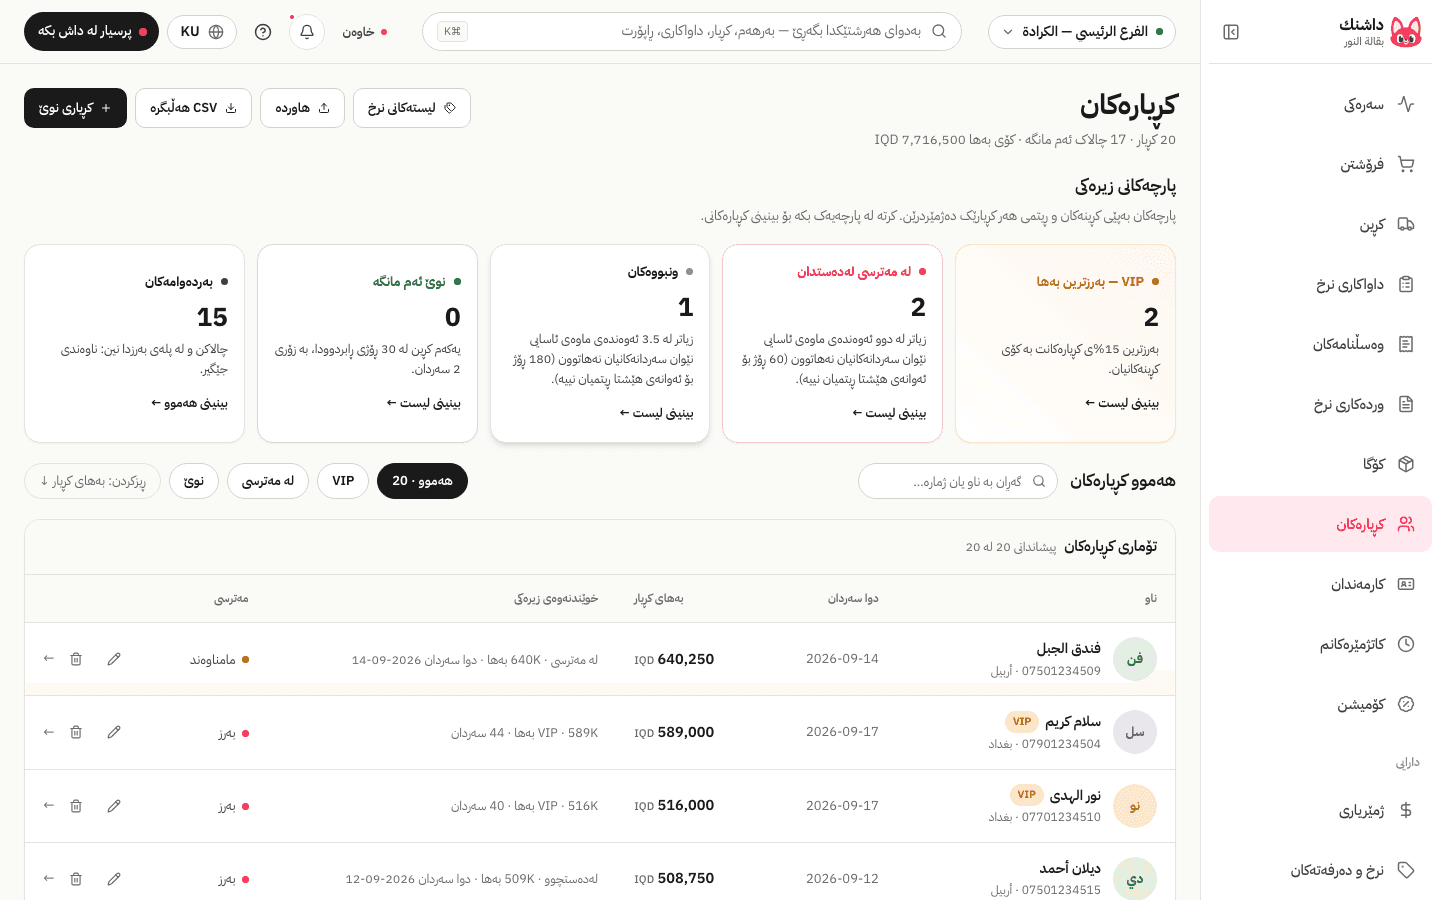
Task: Open کۆگا inventory sidebar item
Action: [1320, 464]
